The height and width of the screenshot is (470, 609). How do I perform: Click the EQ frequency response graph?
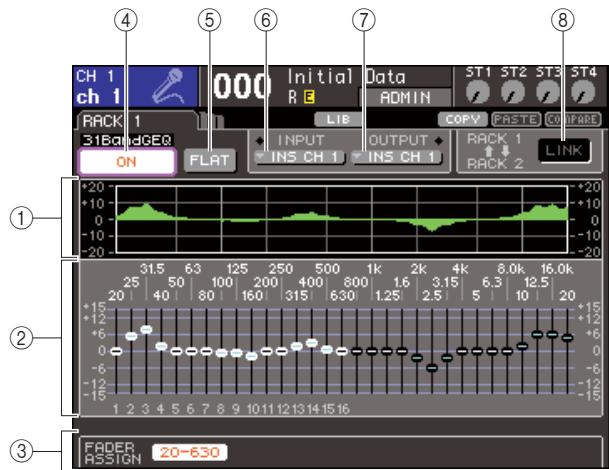pyautogui.click(x=342, y=219)
